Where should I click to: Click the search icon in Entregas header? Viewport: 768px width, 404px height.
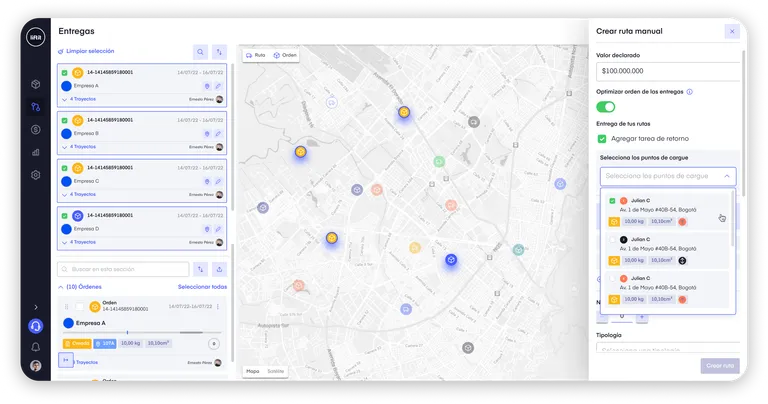point(201,51)
